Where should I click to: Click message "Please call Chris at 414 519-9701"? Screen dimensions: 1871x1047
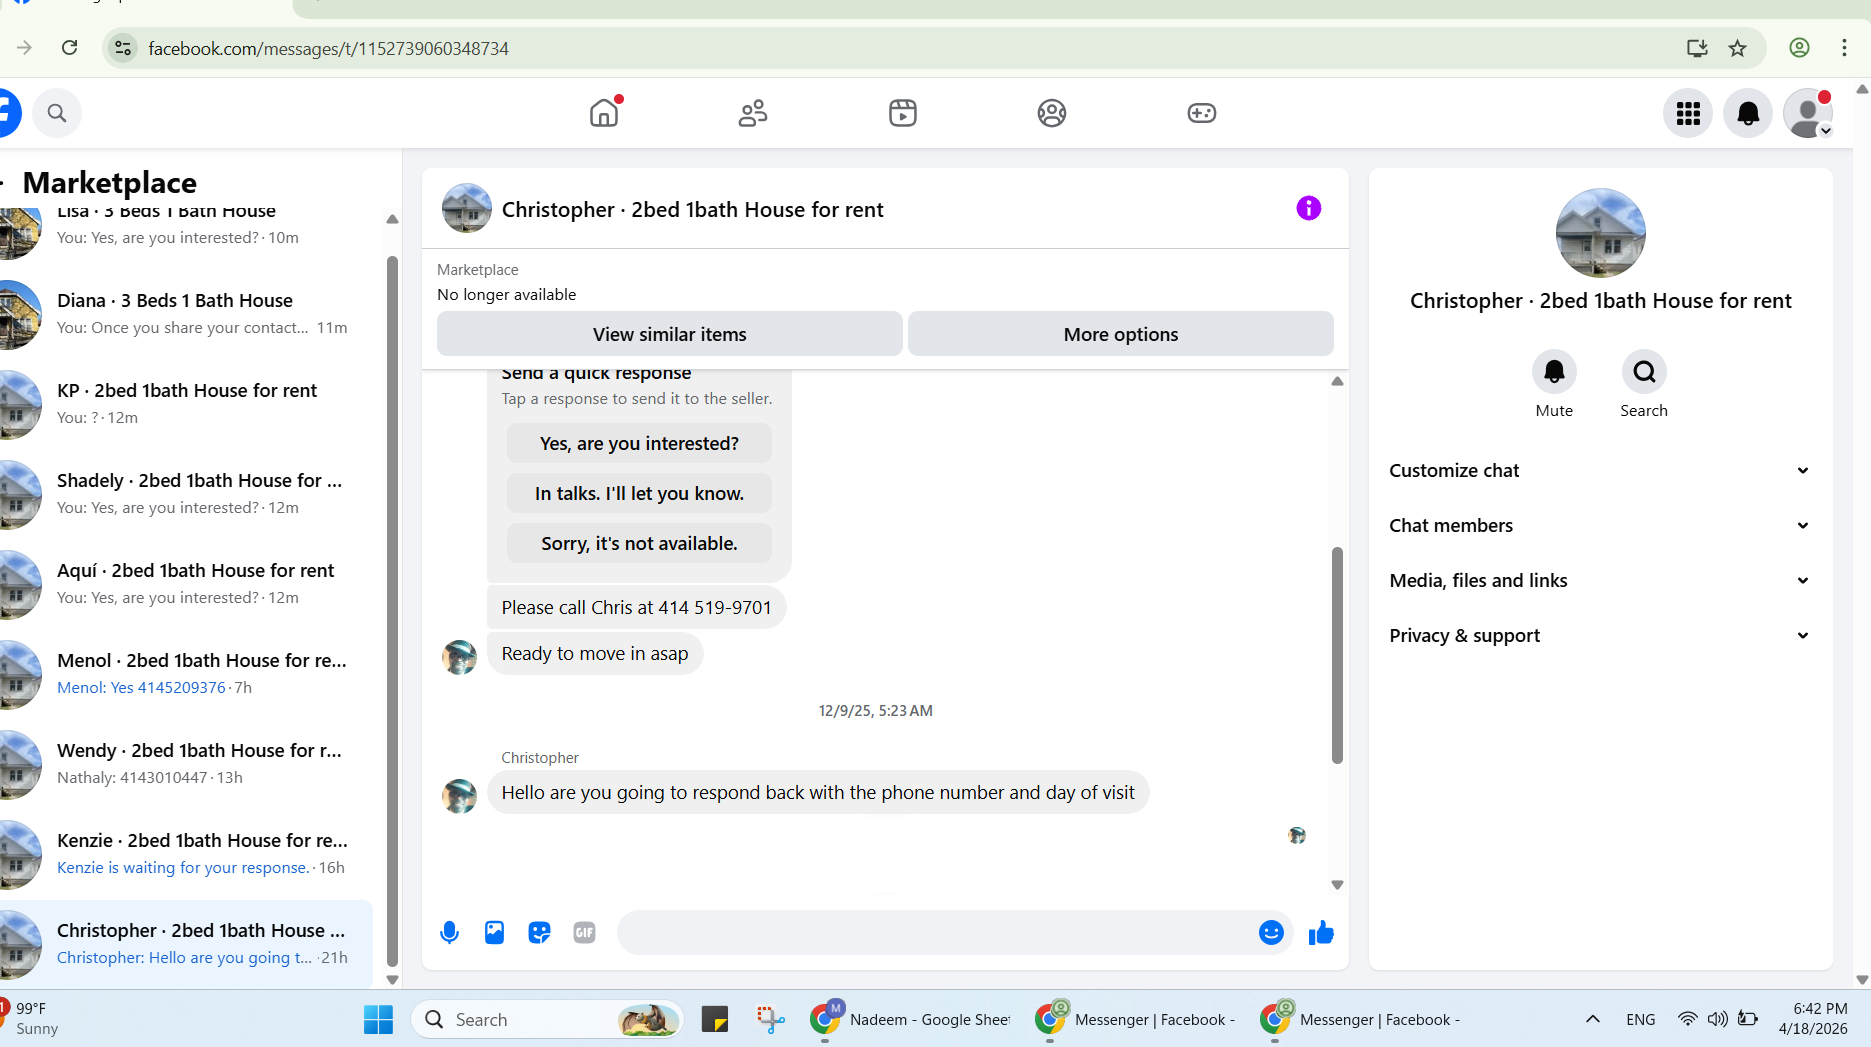(636, 607)
